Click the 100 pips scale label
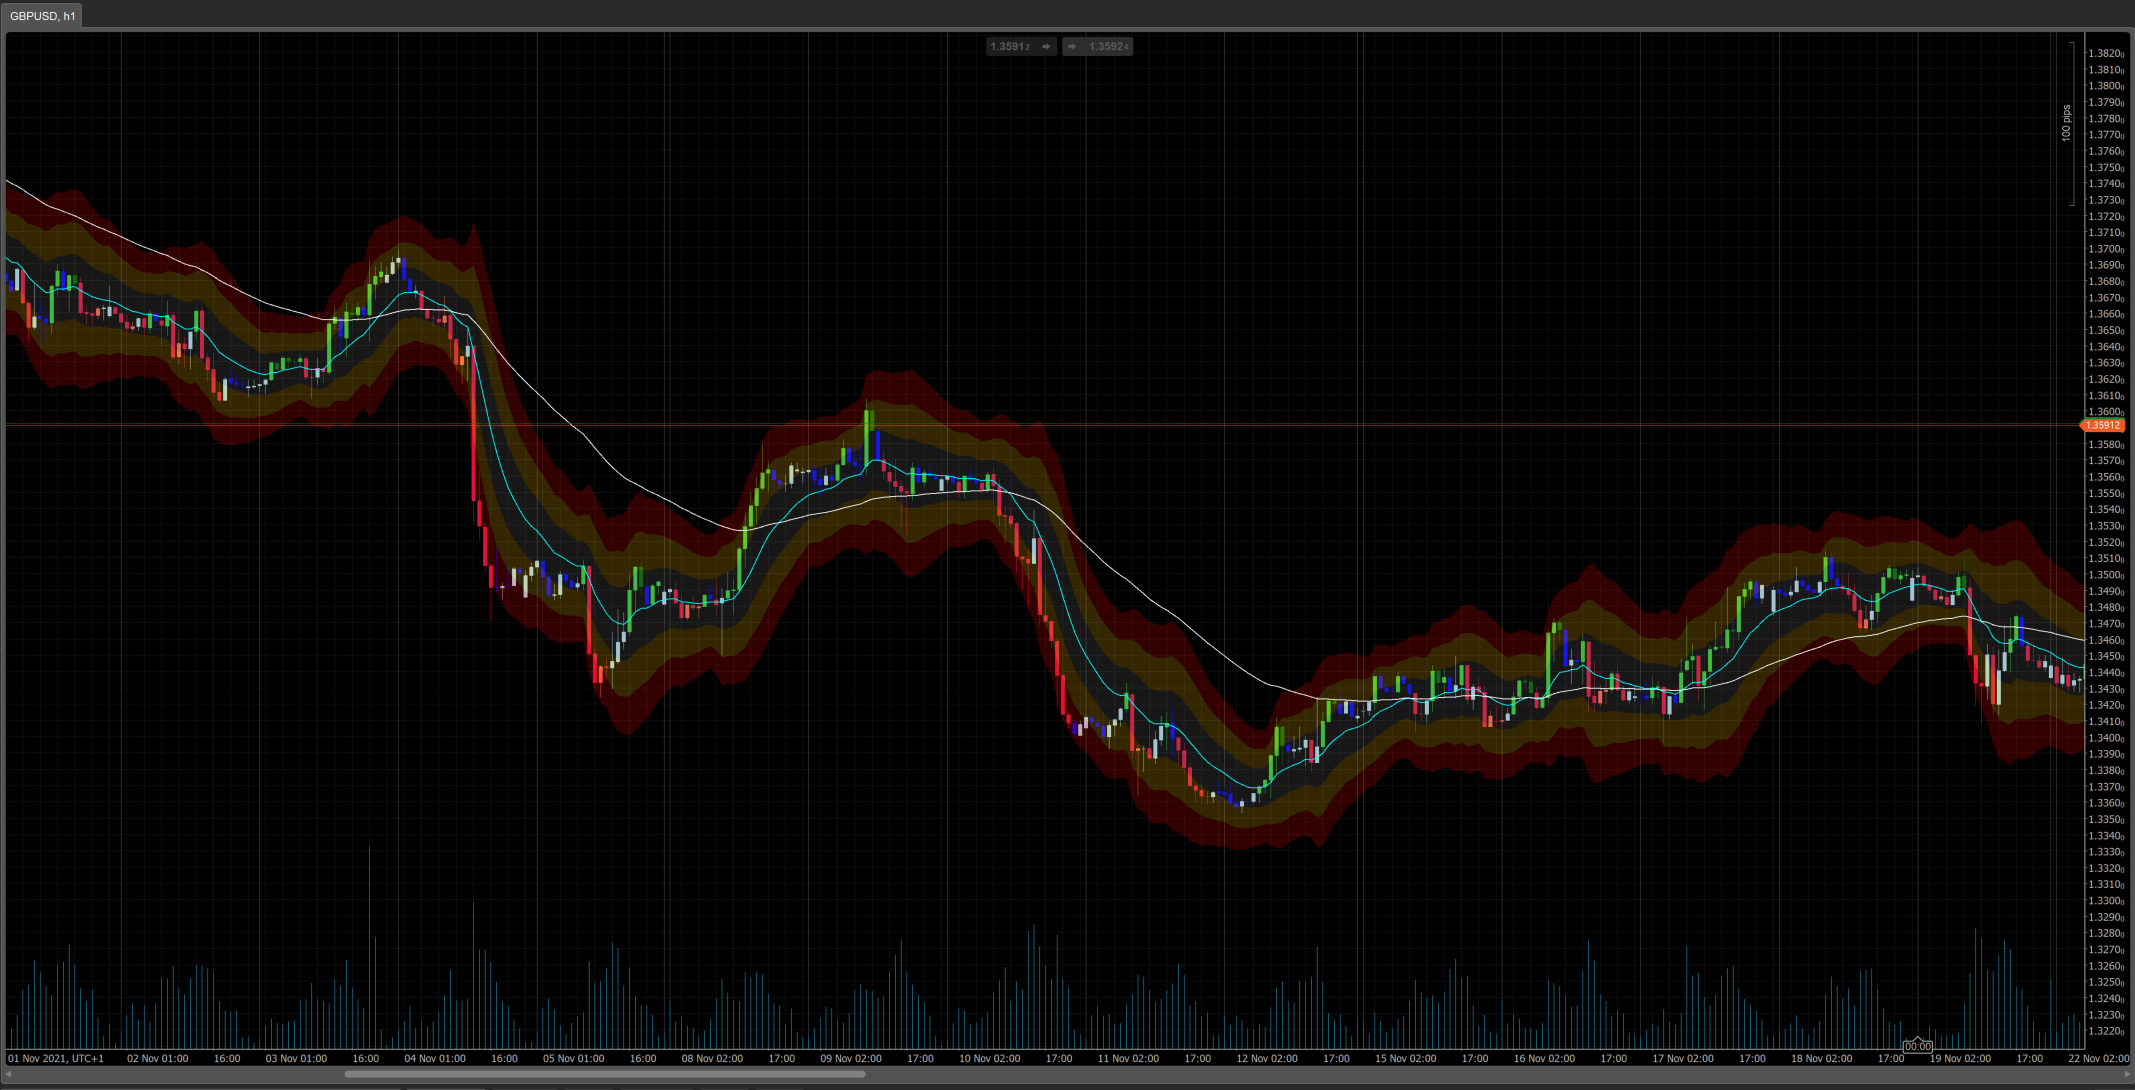 pyautogui.click(x=2066, y=123)
